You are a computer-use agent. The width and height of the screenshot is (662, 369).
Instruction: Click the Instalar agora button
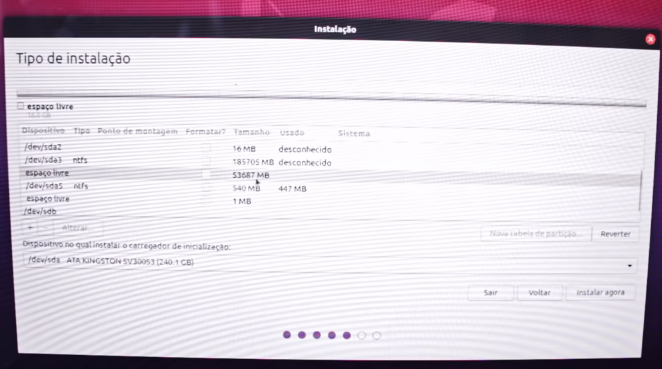pyautogui.click(x=600, y=292)
